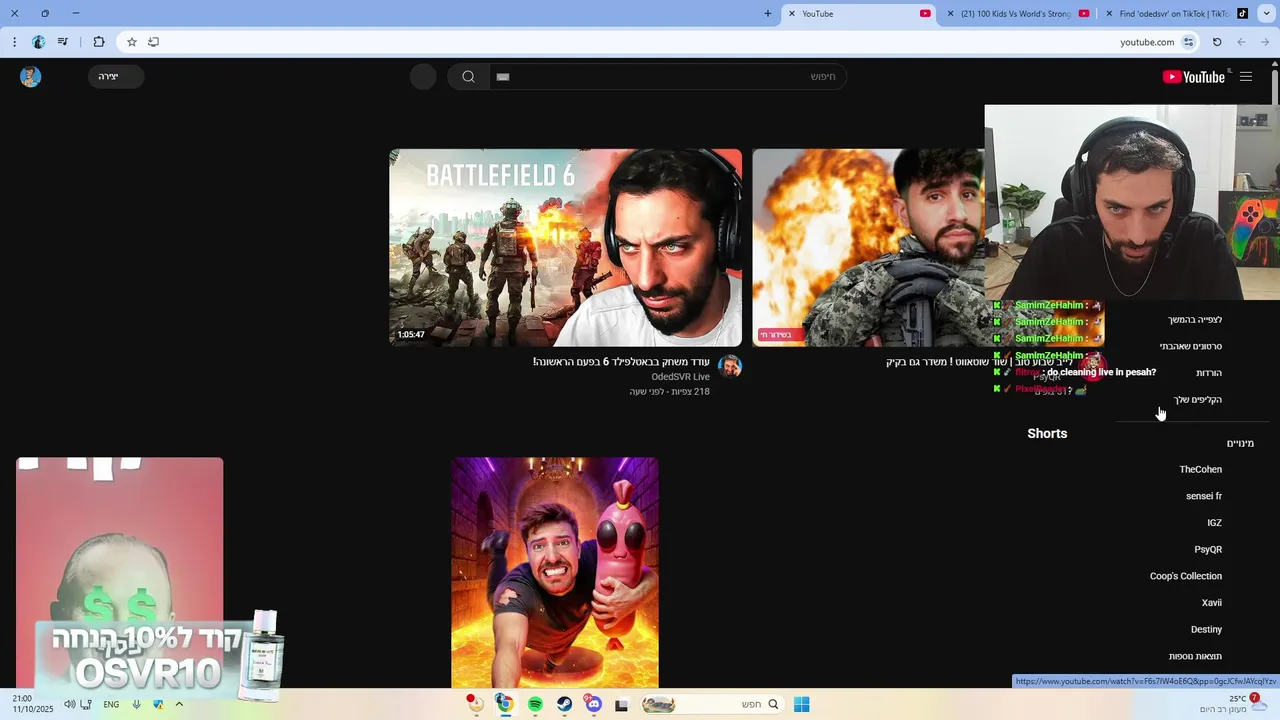Open the lava dungeon Short thumbnail
1280x720 pixels.
click(555, 572)
